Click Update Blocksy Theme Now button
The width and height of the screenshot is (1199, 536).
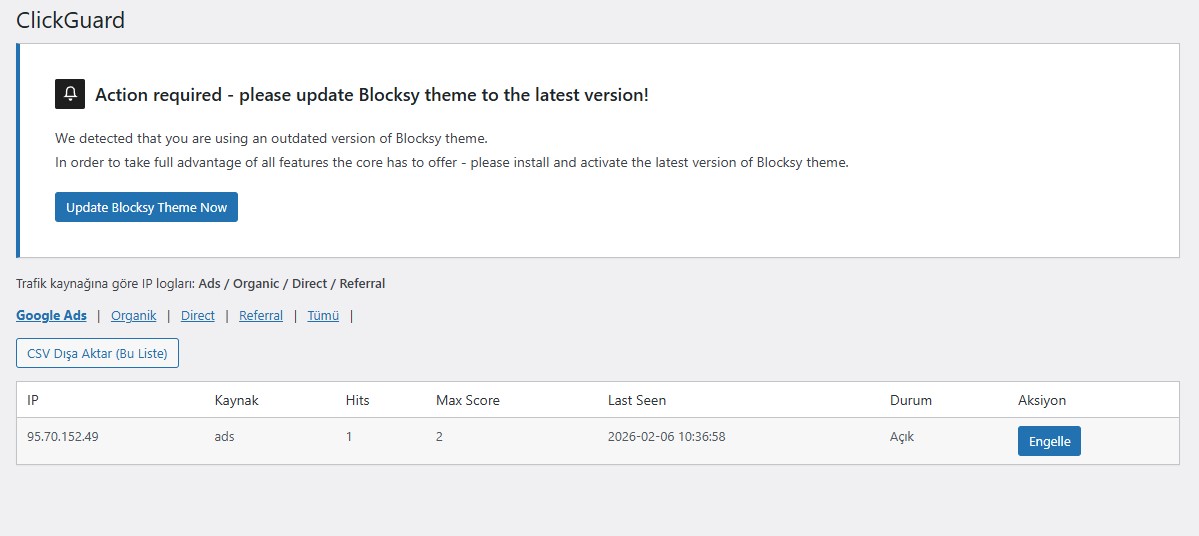pyautogui.click(x=146, y=207)
